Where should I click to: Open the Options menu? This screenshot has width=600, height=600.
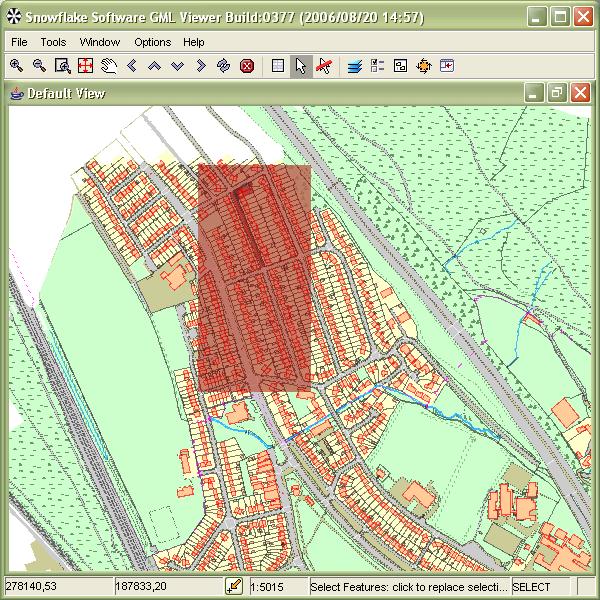(x=152, y=42)
